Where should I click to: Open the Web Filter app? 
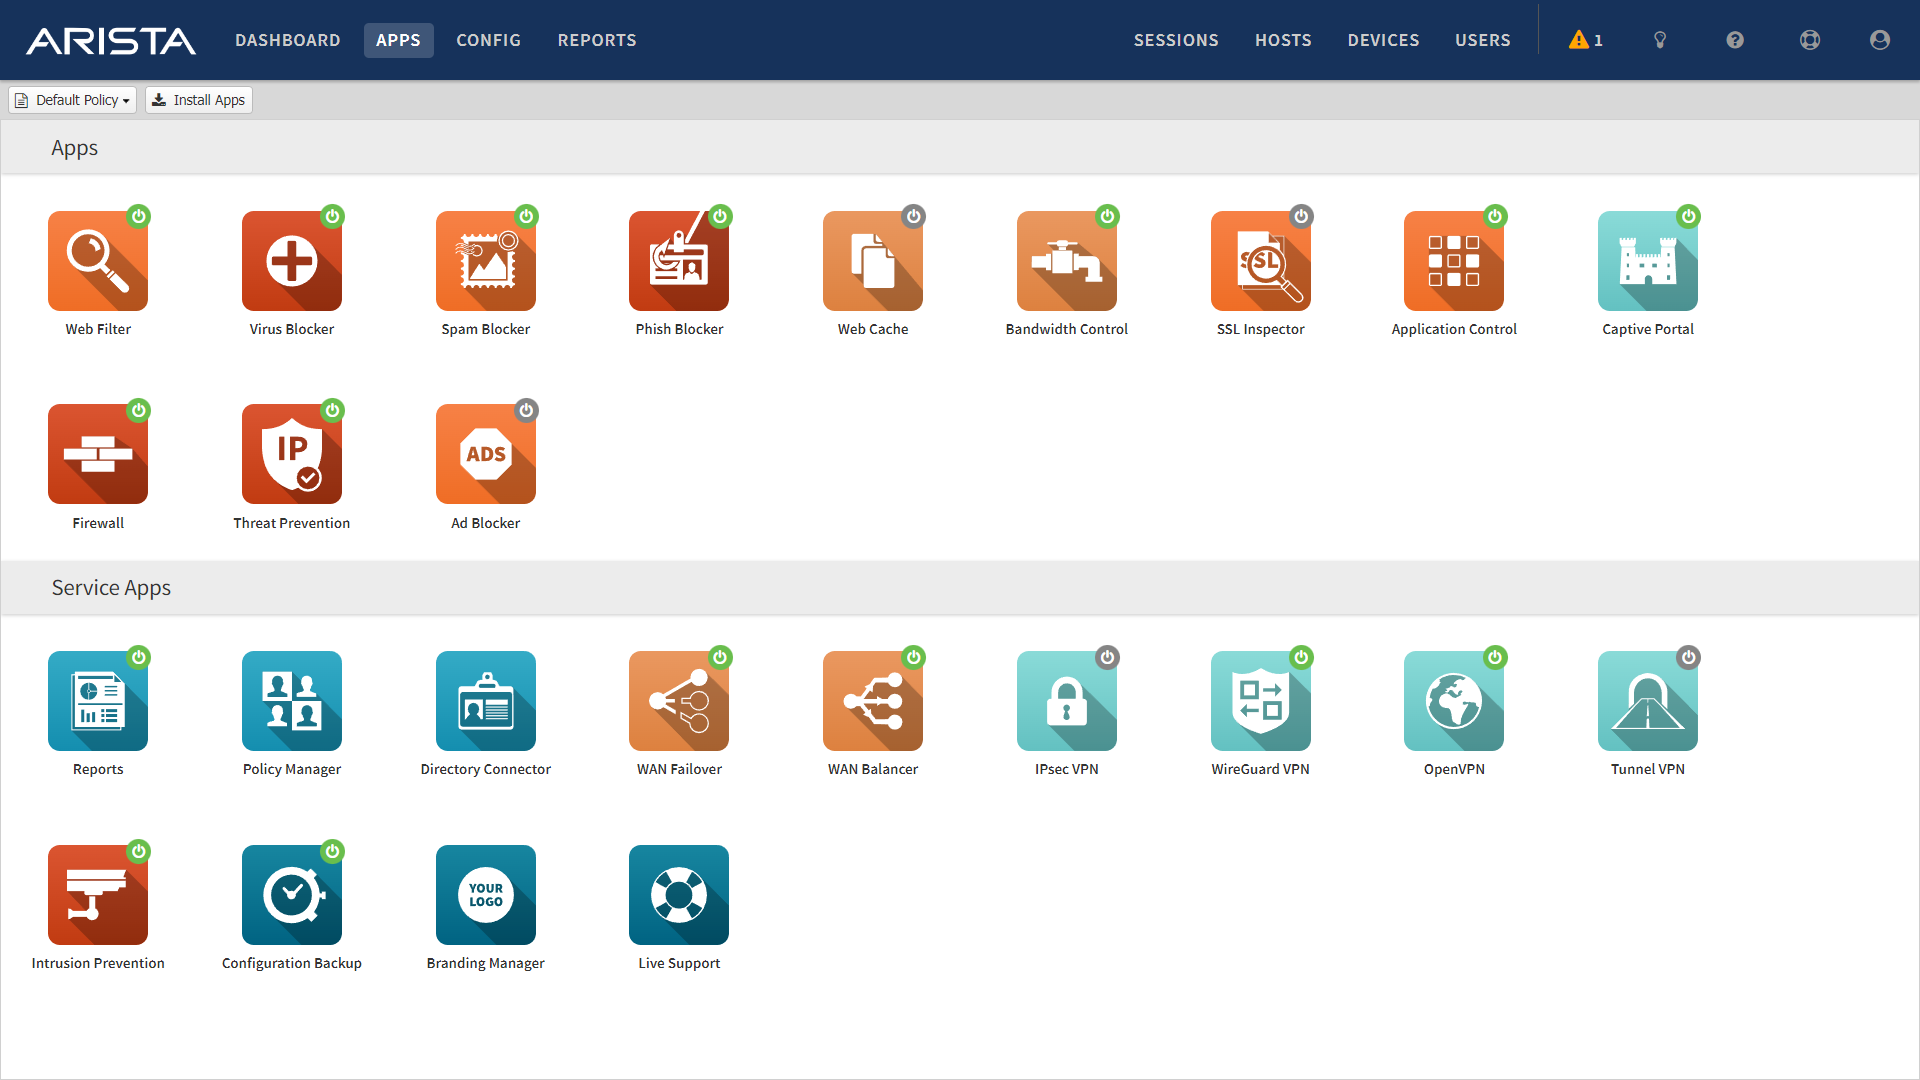coord(98,261)
